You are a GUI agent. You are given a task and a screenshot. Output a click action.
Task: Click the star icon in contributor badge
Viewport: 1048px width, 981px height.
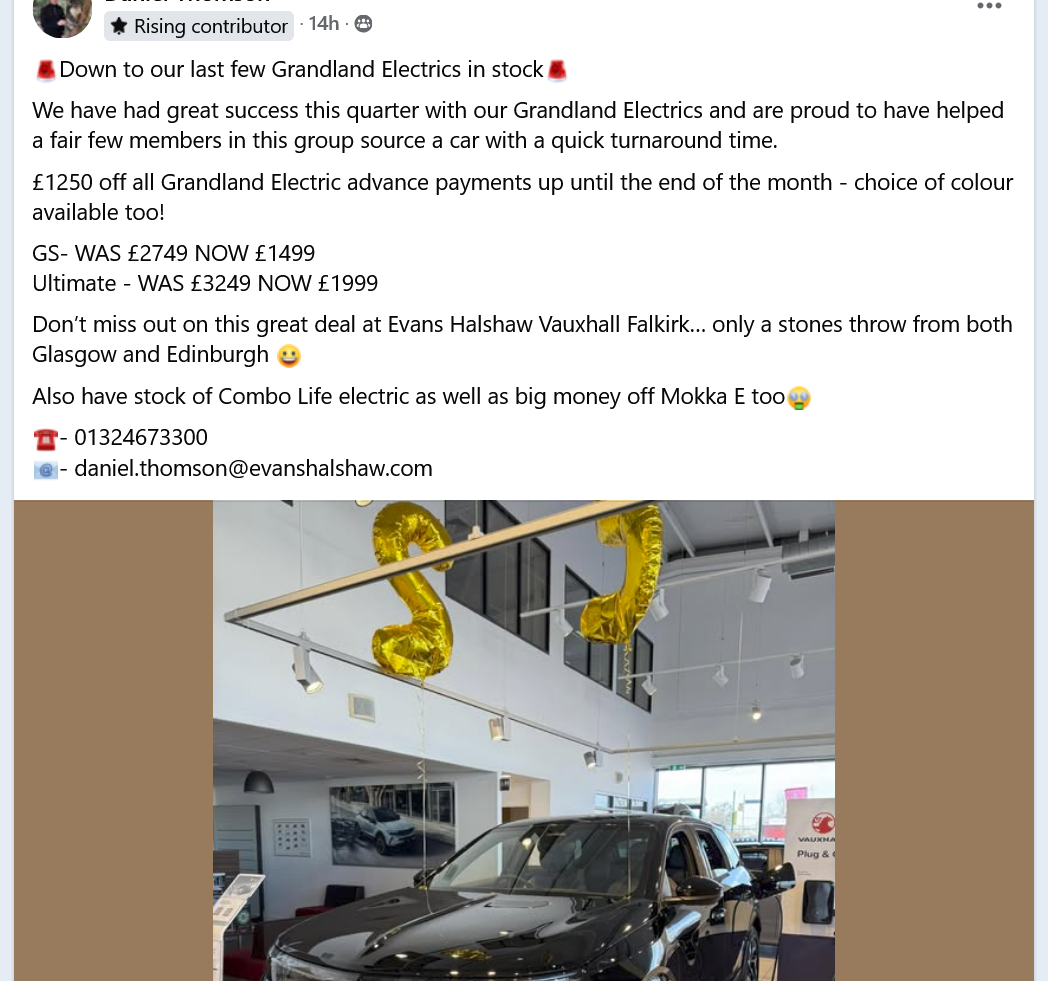pos(119,26)
